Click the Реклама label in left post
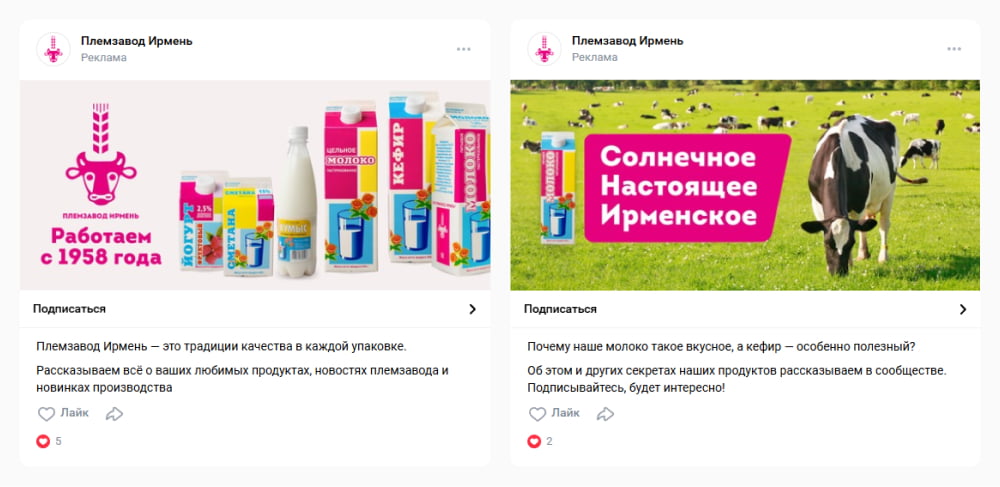 [104, 57]
